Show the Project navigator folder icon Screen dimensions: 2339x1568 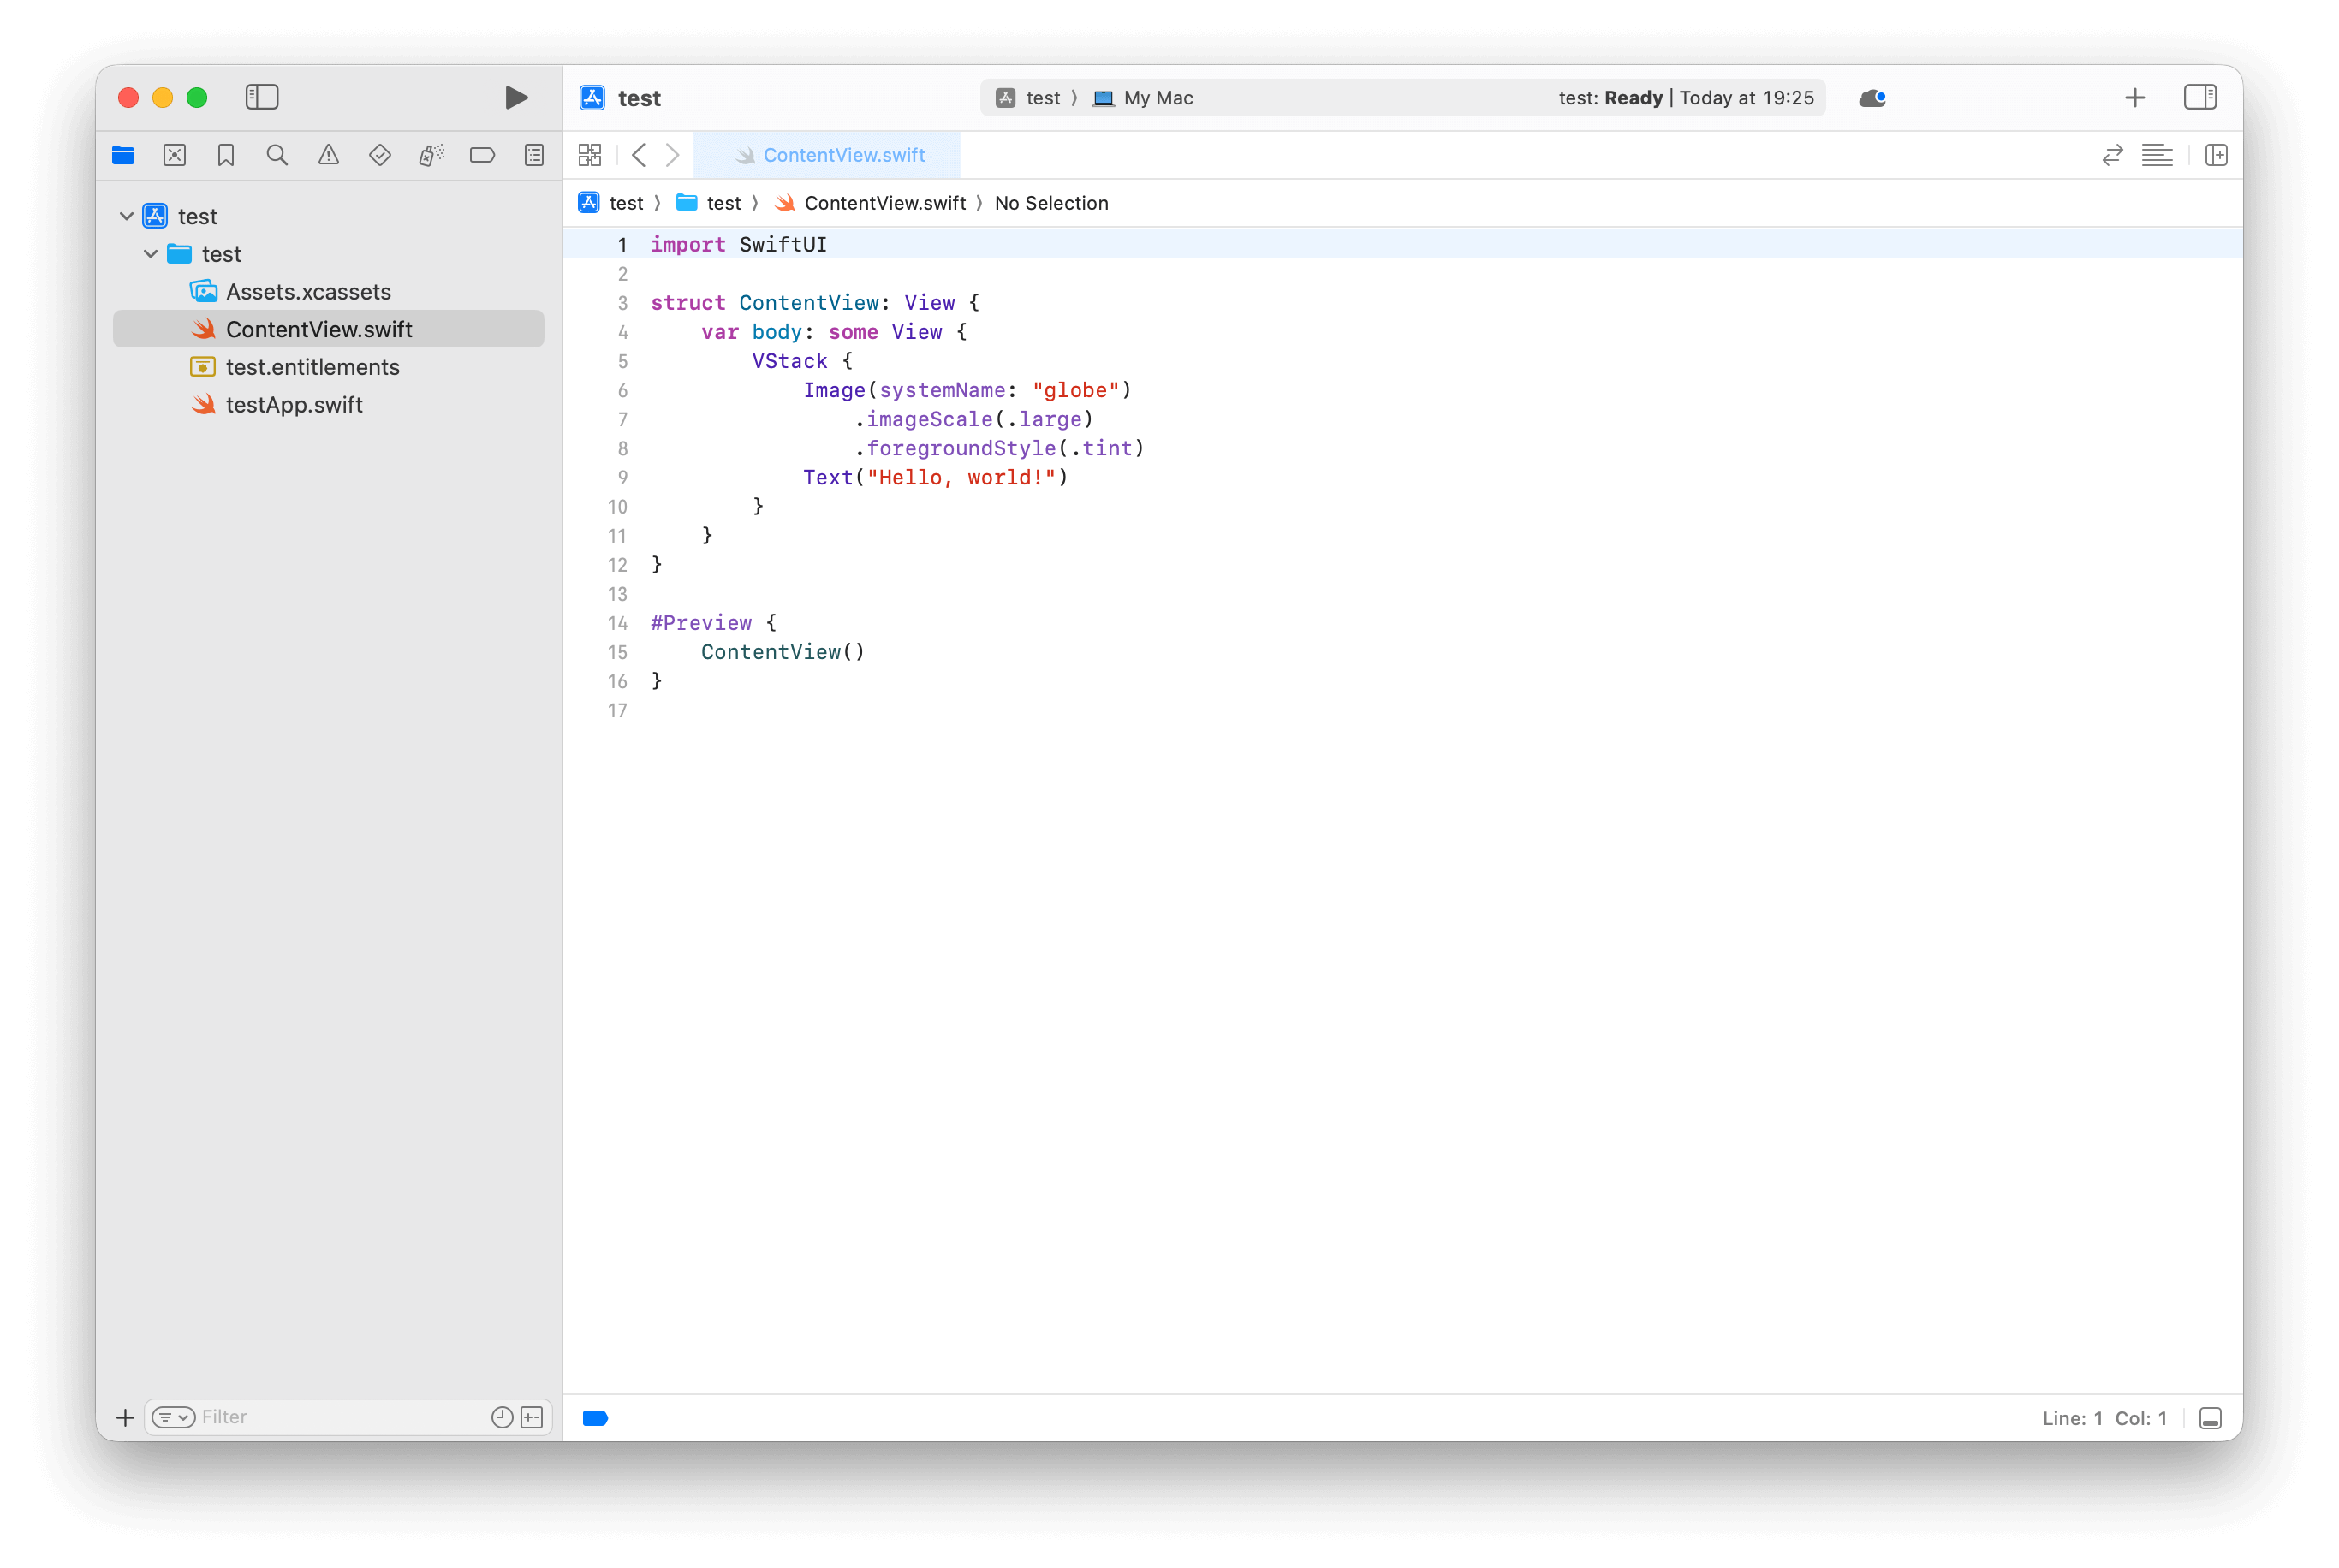123,155
